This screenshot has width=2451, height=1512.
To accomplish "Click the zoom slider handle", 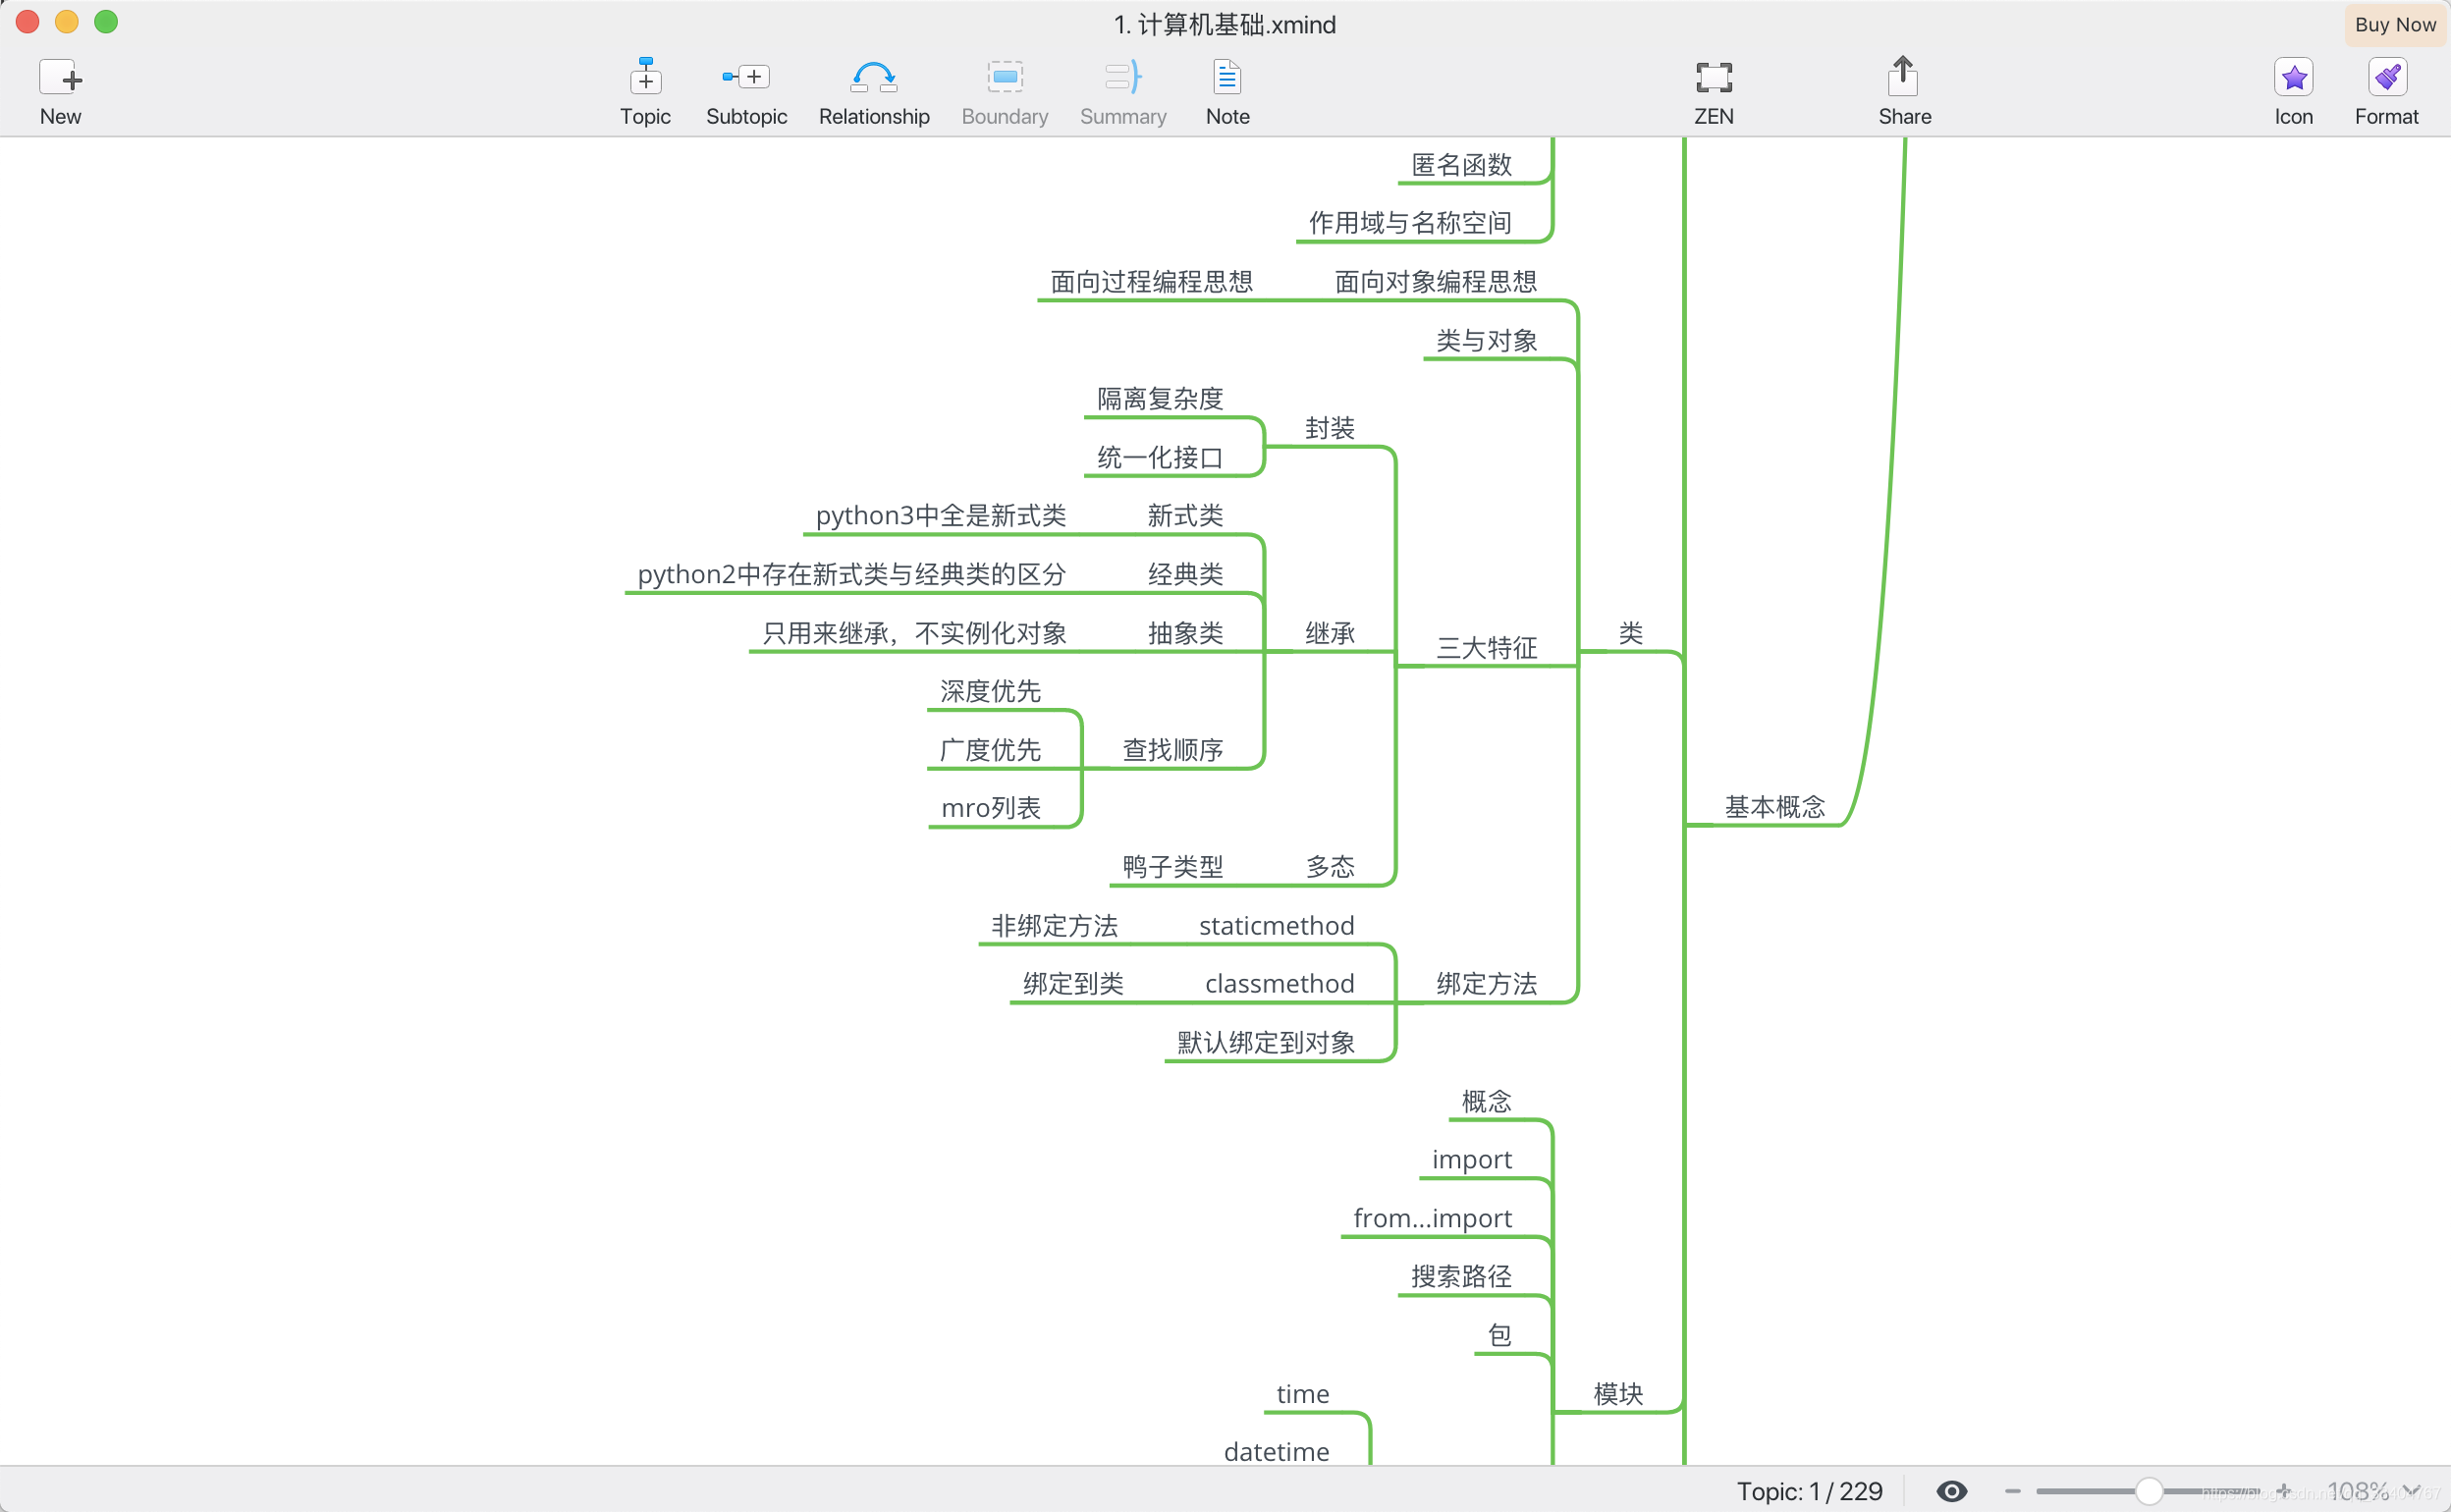I will (x=2148, y=1491).
